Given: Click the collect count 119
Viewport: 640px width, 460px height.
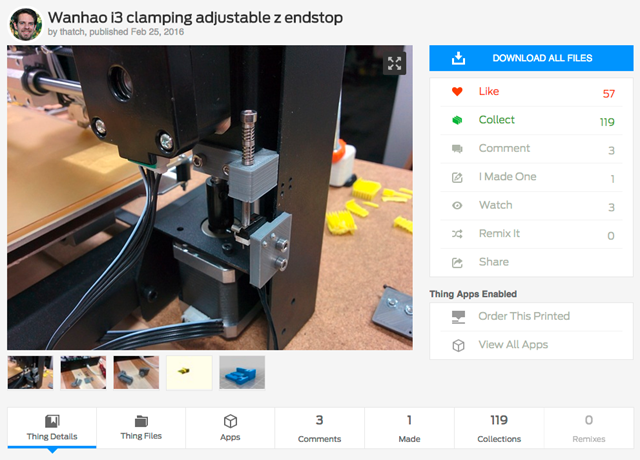Looking at the screenshot, I should (607, 122).
